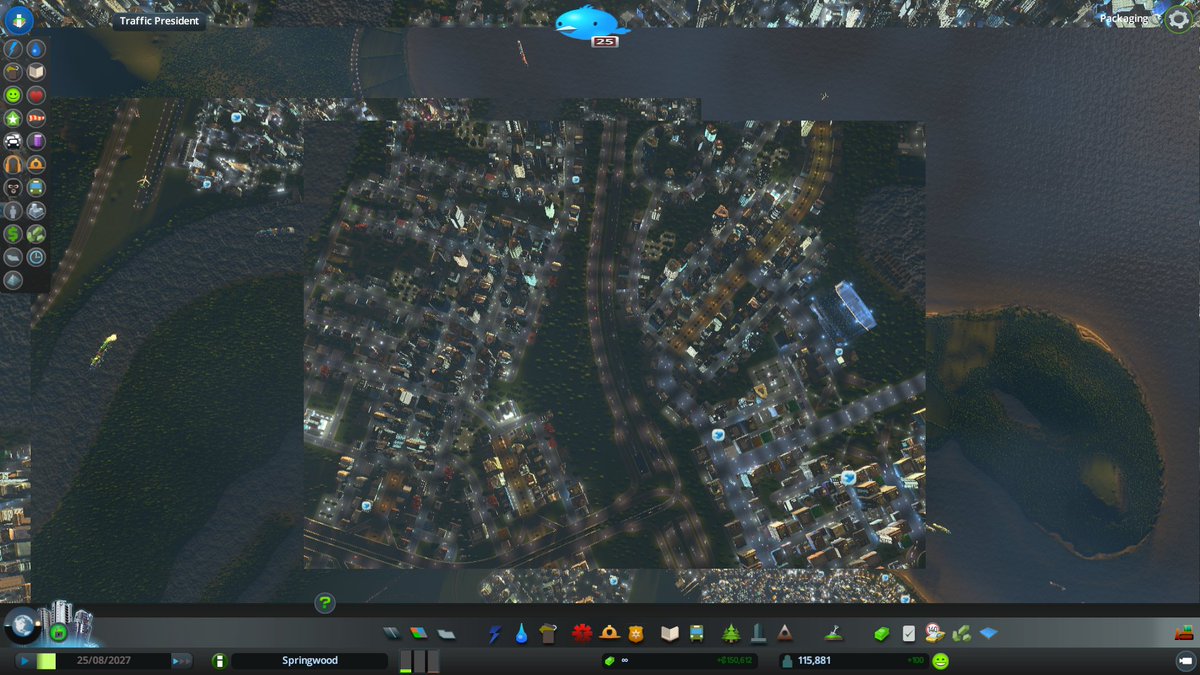The height and width of the screenshot is (675, 1200).
Task: Click the money balance field
Action: (680, 661)
